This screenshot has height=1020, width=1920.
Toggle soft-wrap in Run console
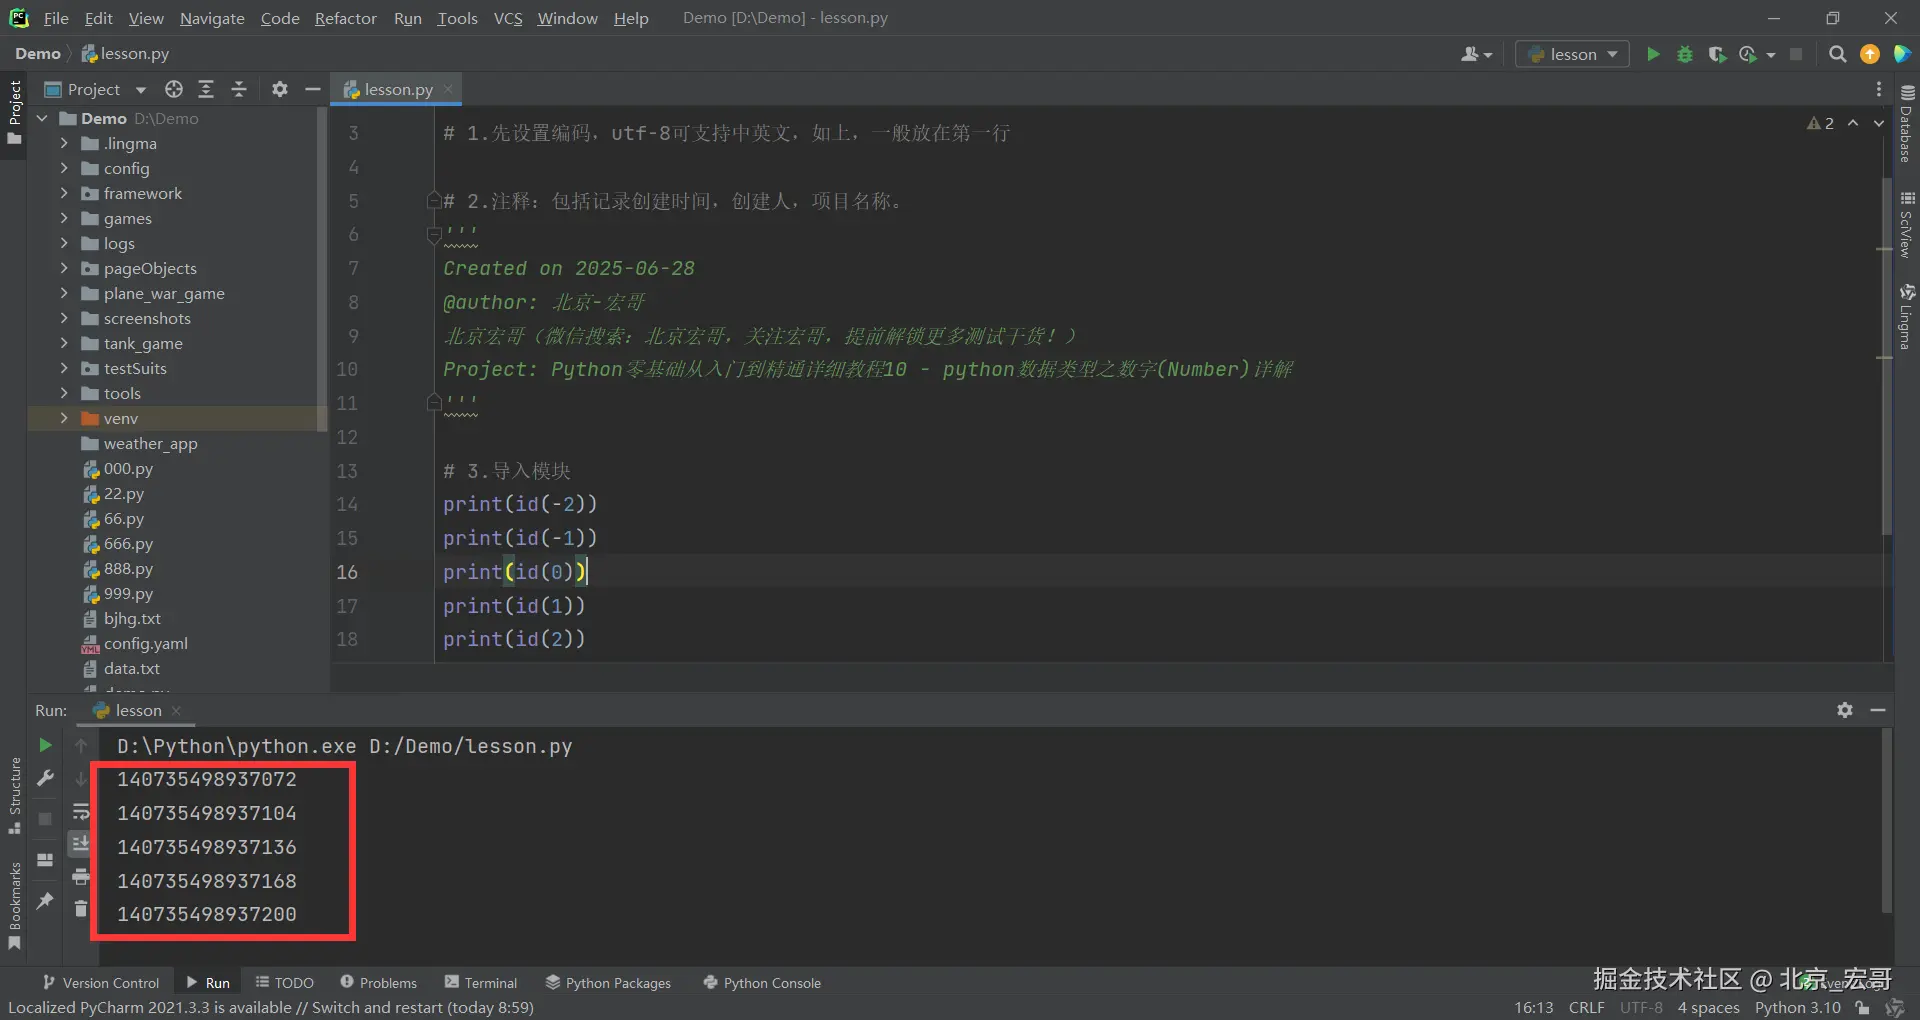[x=81, y=811]
